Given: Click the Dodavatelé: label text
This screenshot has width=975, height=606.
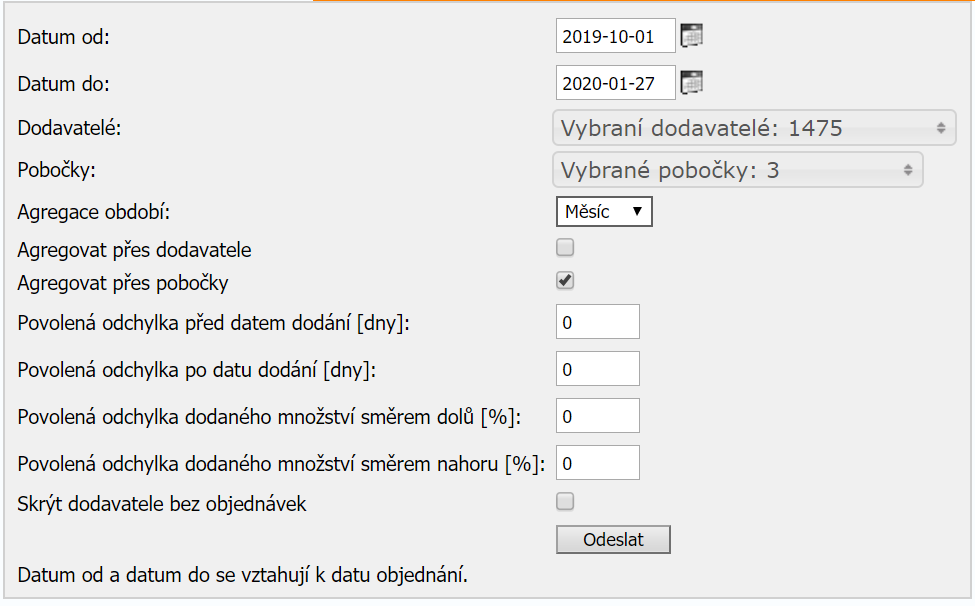Looking at the screenshot, I should 70,128.
